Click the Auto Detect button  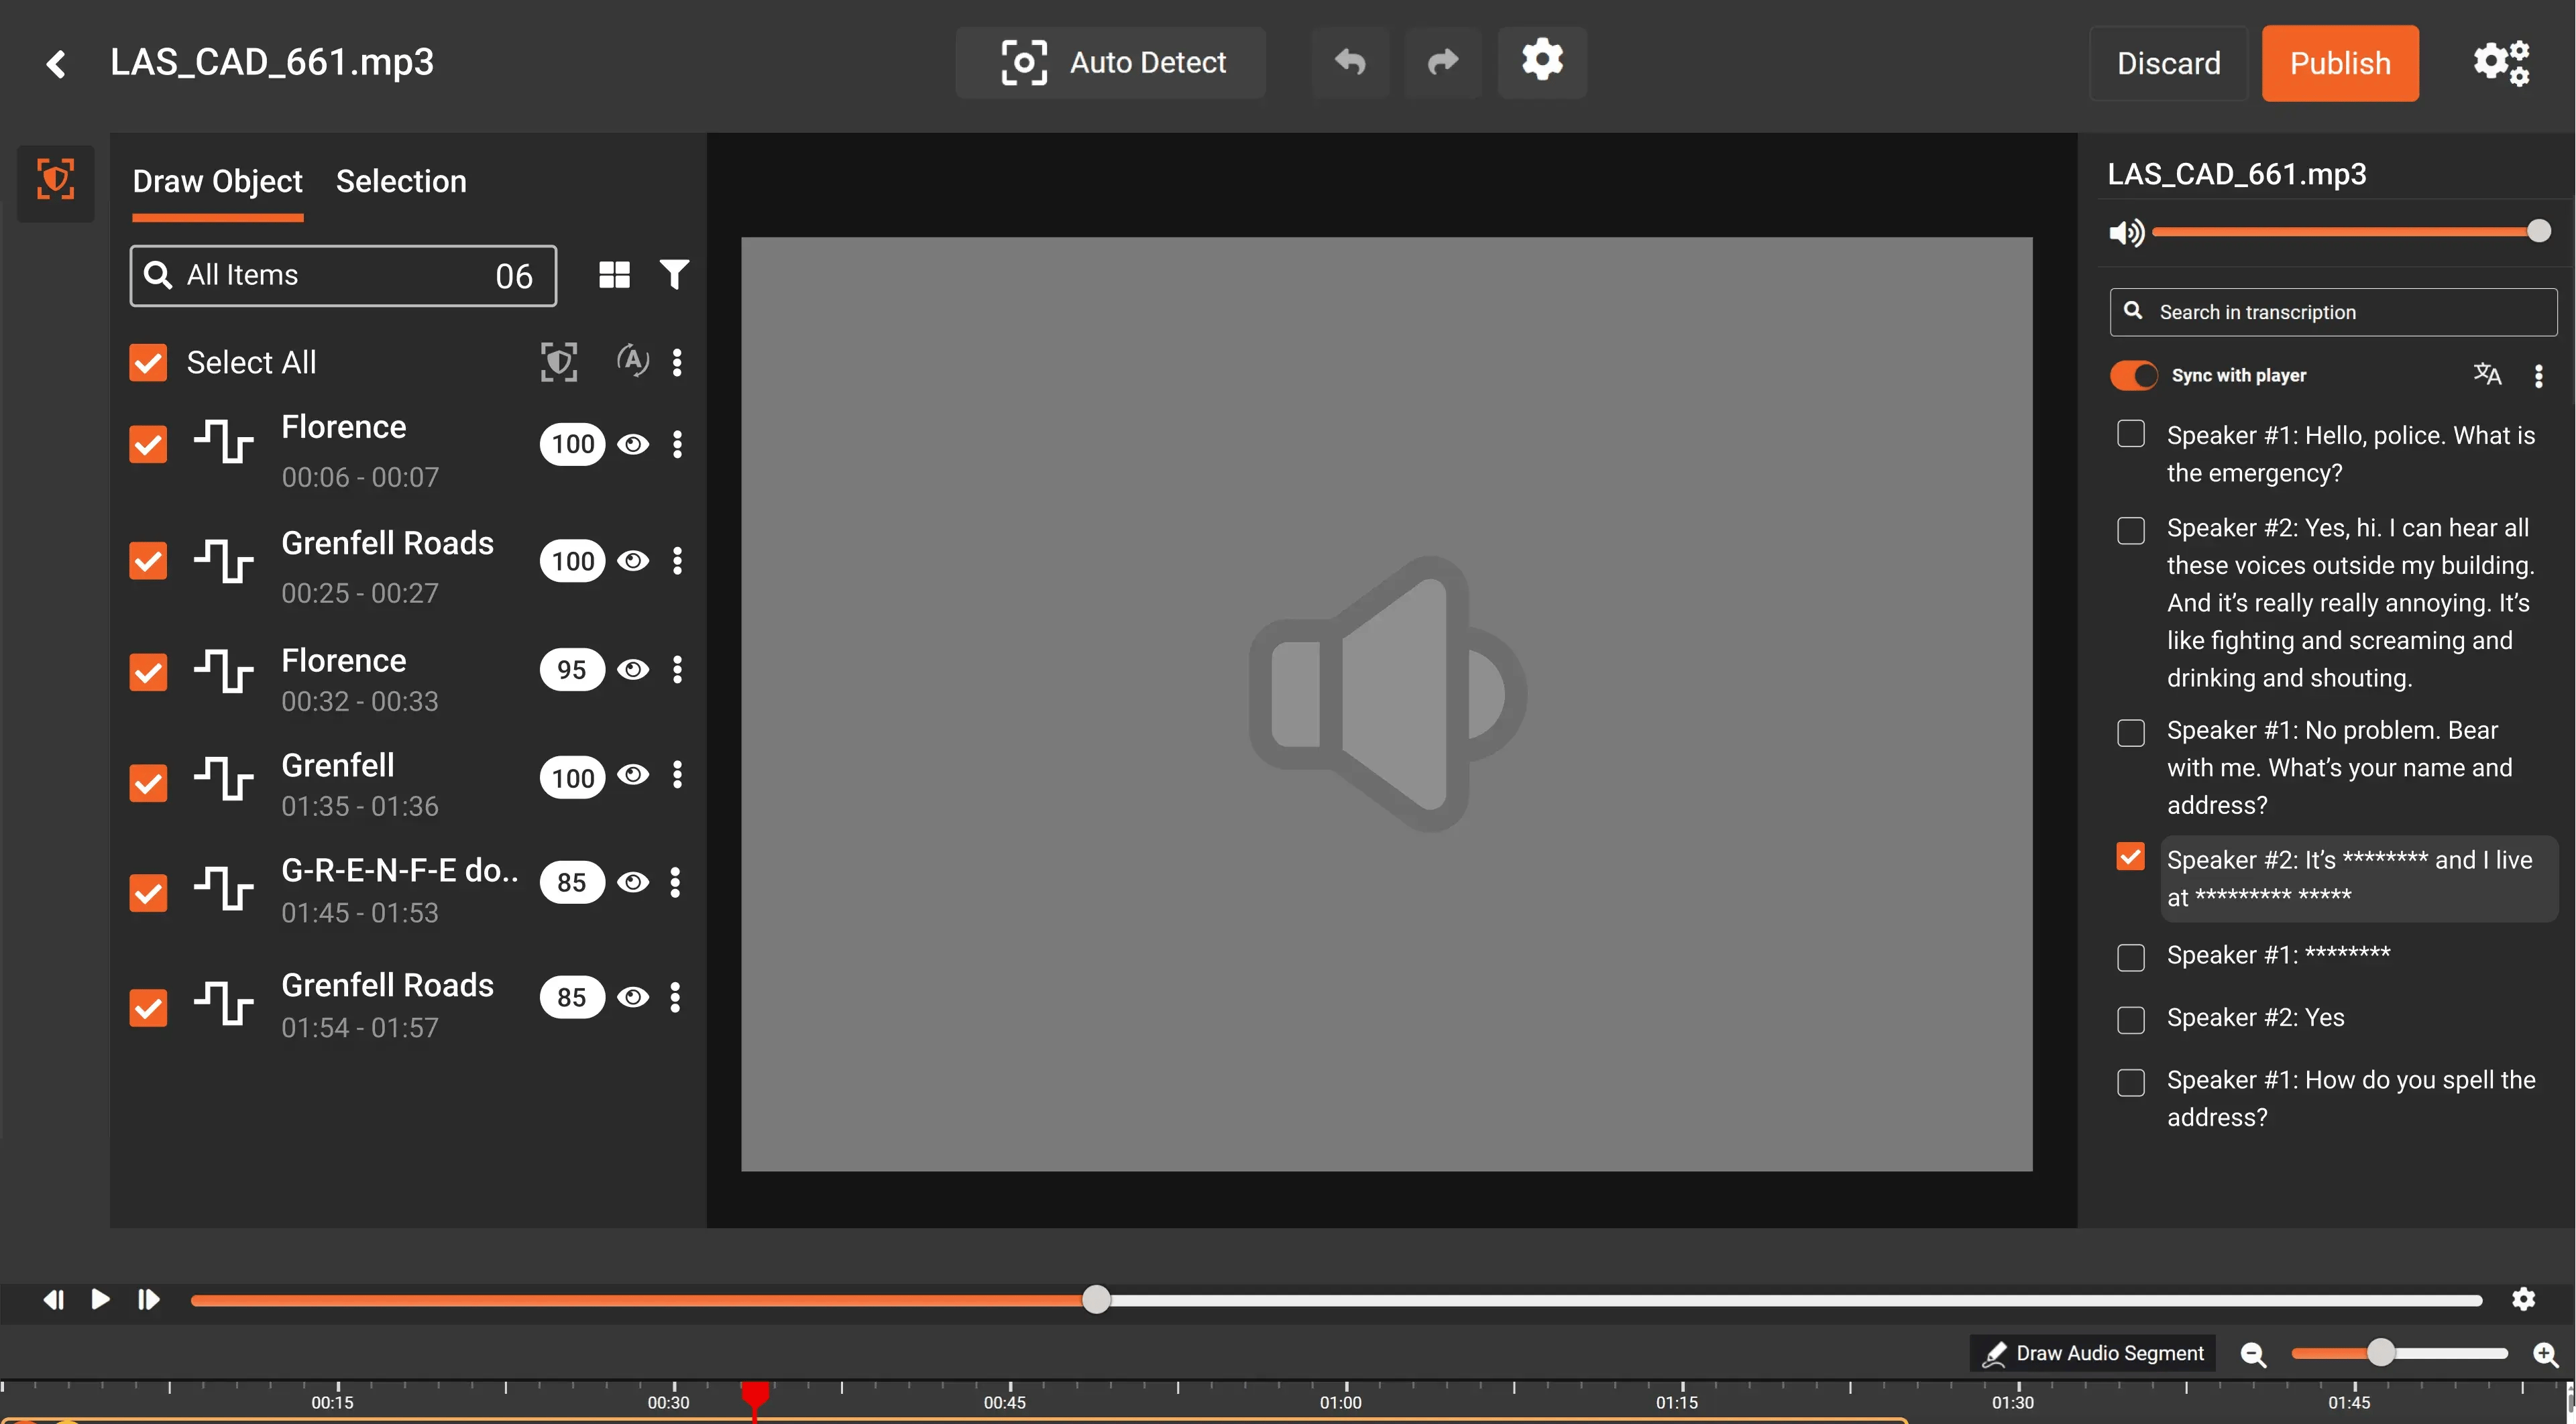(x=1110, y=62)
